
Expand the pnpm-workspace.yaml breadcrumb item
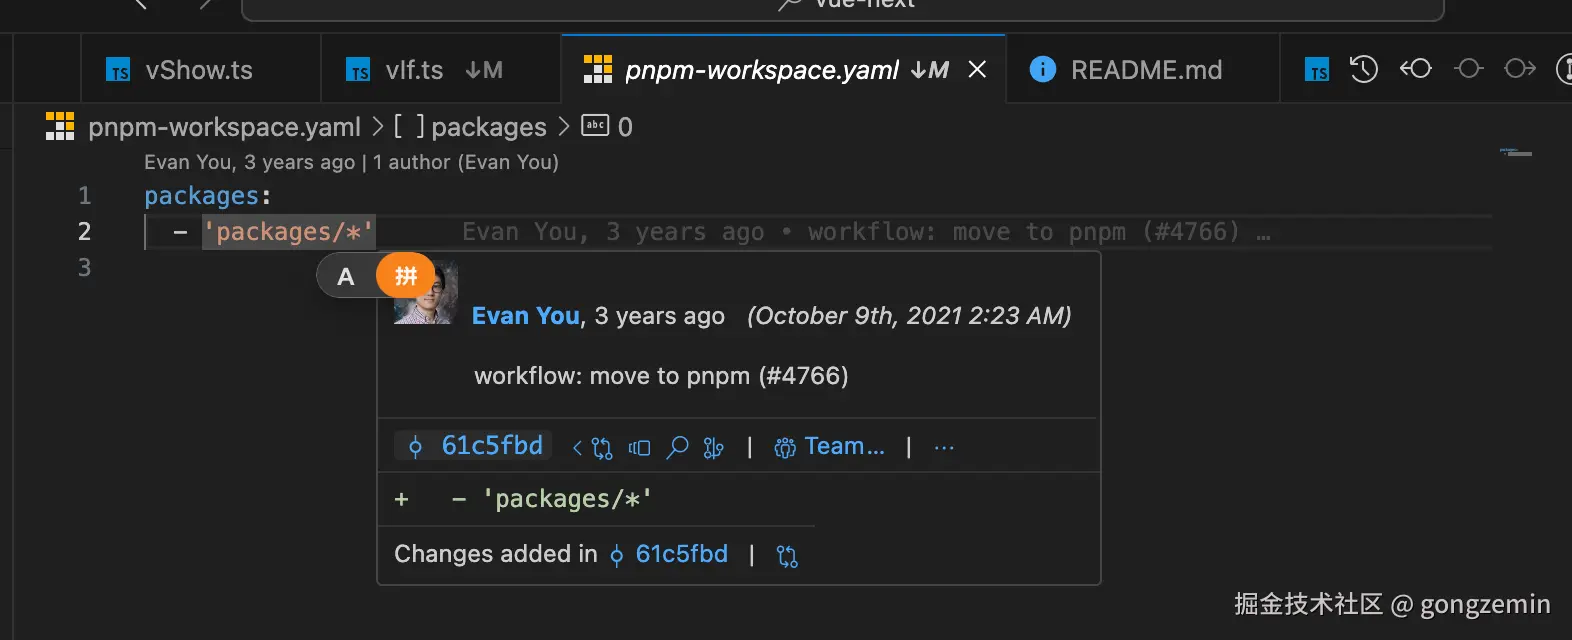point(224,127)
